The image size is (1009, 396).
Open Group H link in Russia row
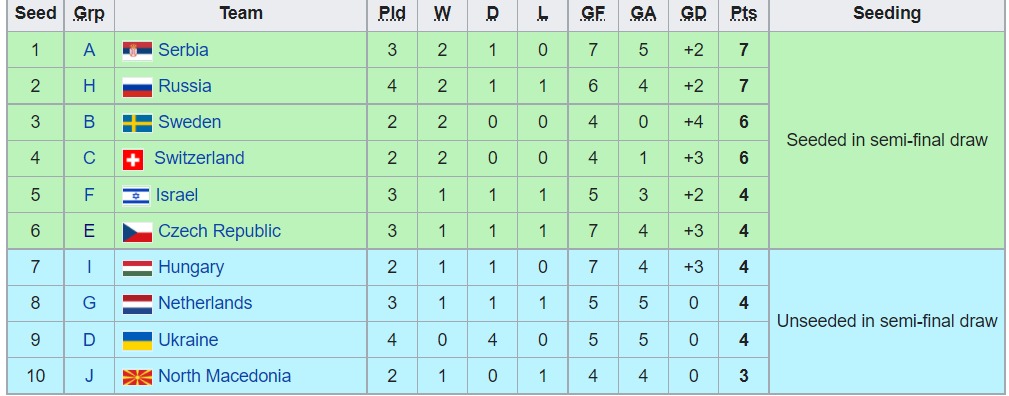(x=89, y=86)
